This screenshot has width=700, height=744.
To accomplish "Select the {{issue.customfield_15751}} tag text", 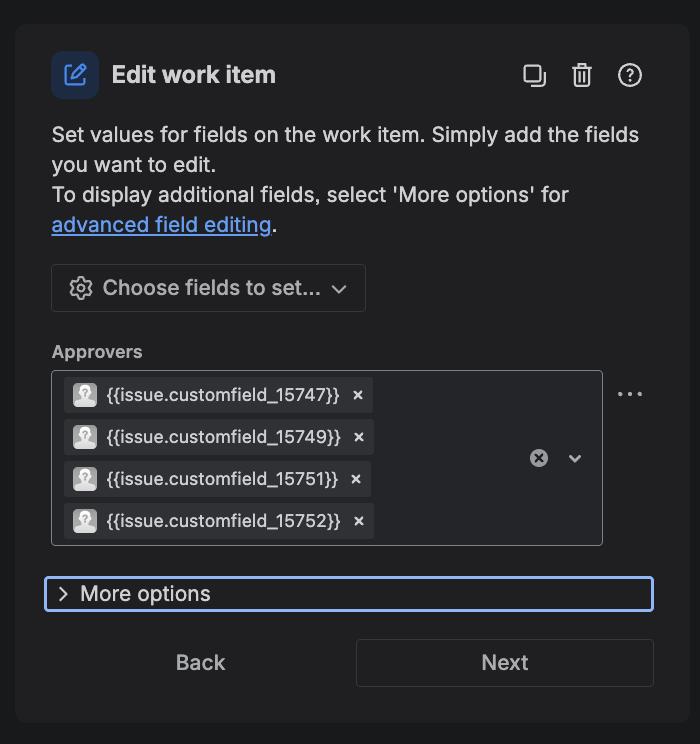I will (x=222, y=479).
